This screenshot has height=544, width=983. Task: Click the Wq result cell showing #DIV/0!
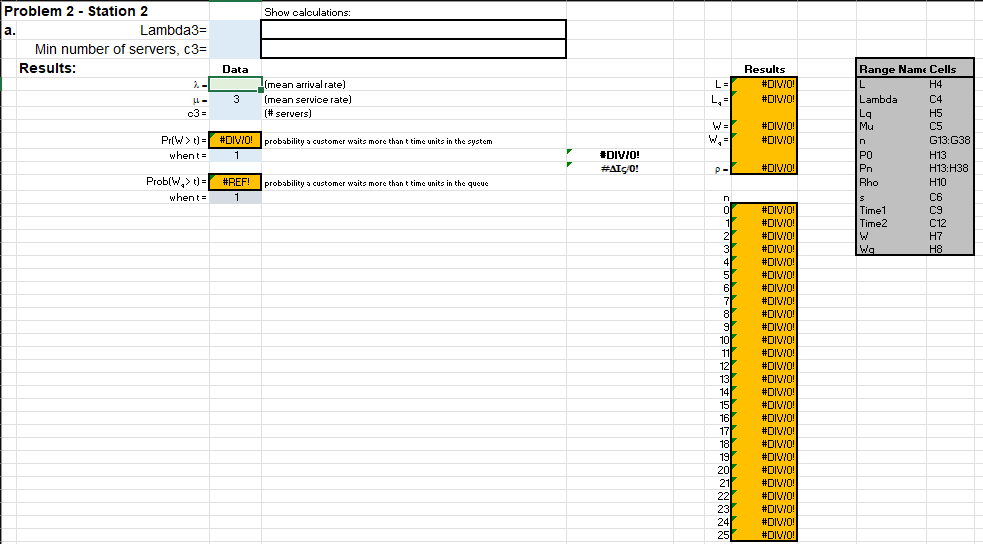764,140
